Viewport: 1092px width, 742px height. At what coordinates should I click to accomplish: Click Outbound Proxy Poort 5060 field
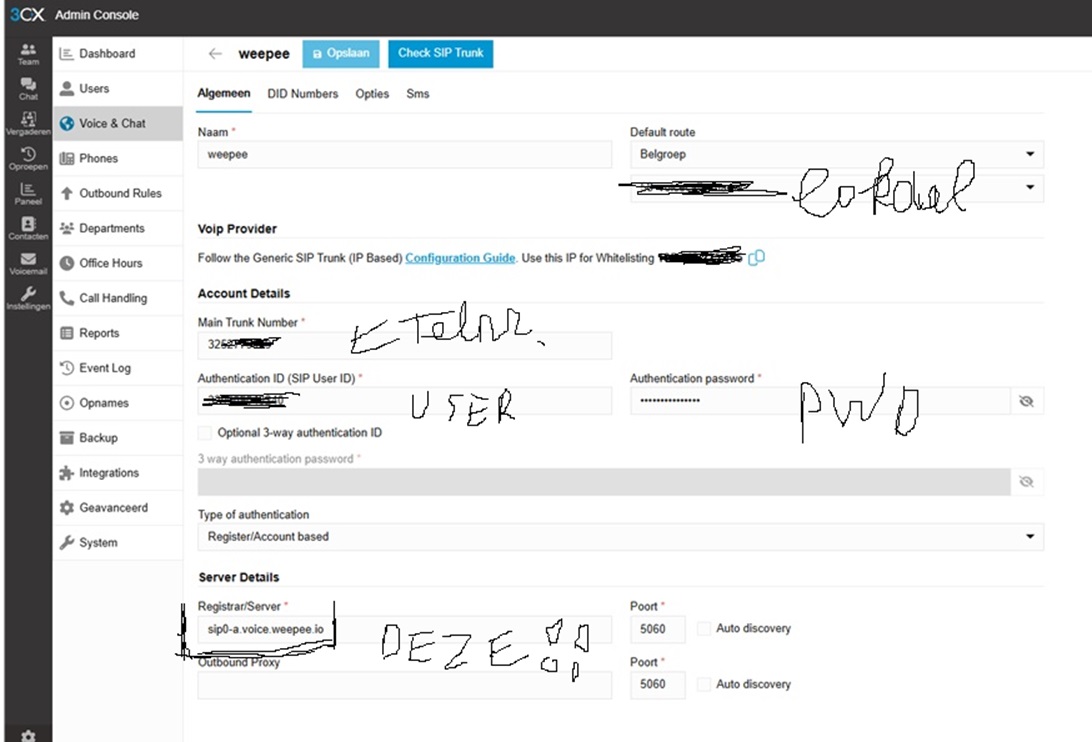(x=657, y=685)
